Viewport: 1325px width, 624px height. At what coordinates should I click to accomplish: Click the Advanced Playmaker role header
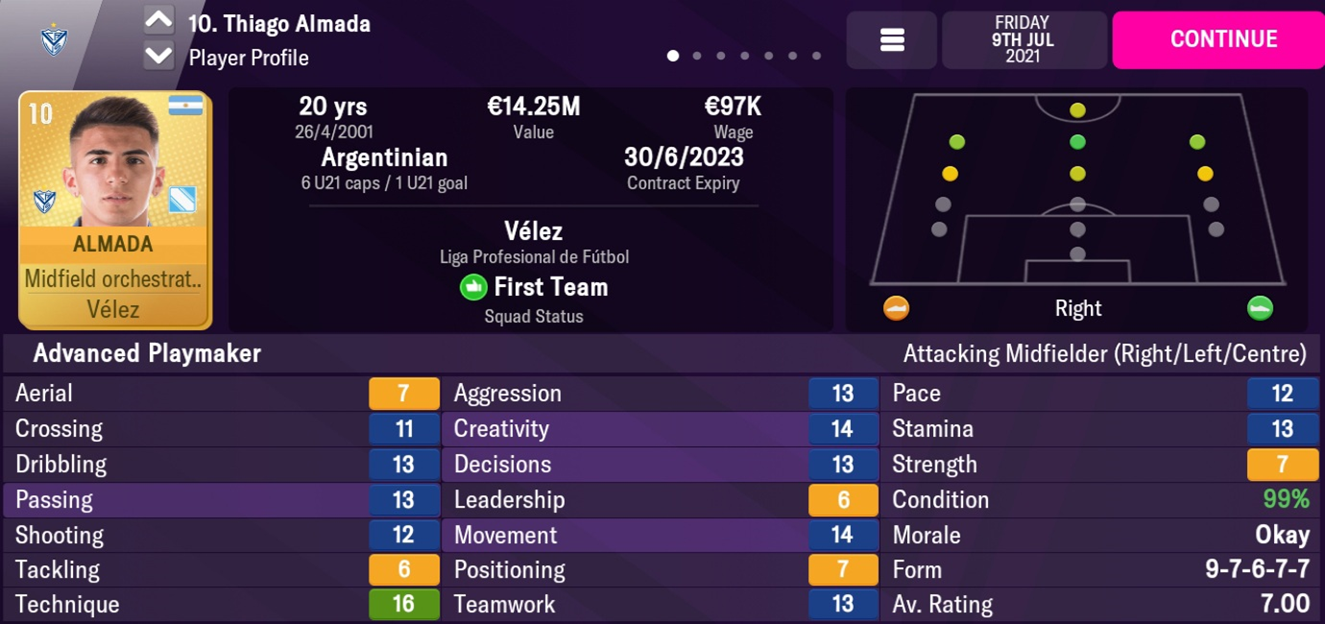click(147, 353)
